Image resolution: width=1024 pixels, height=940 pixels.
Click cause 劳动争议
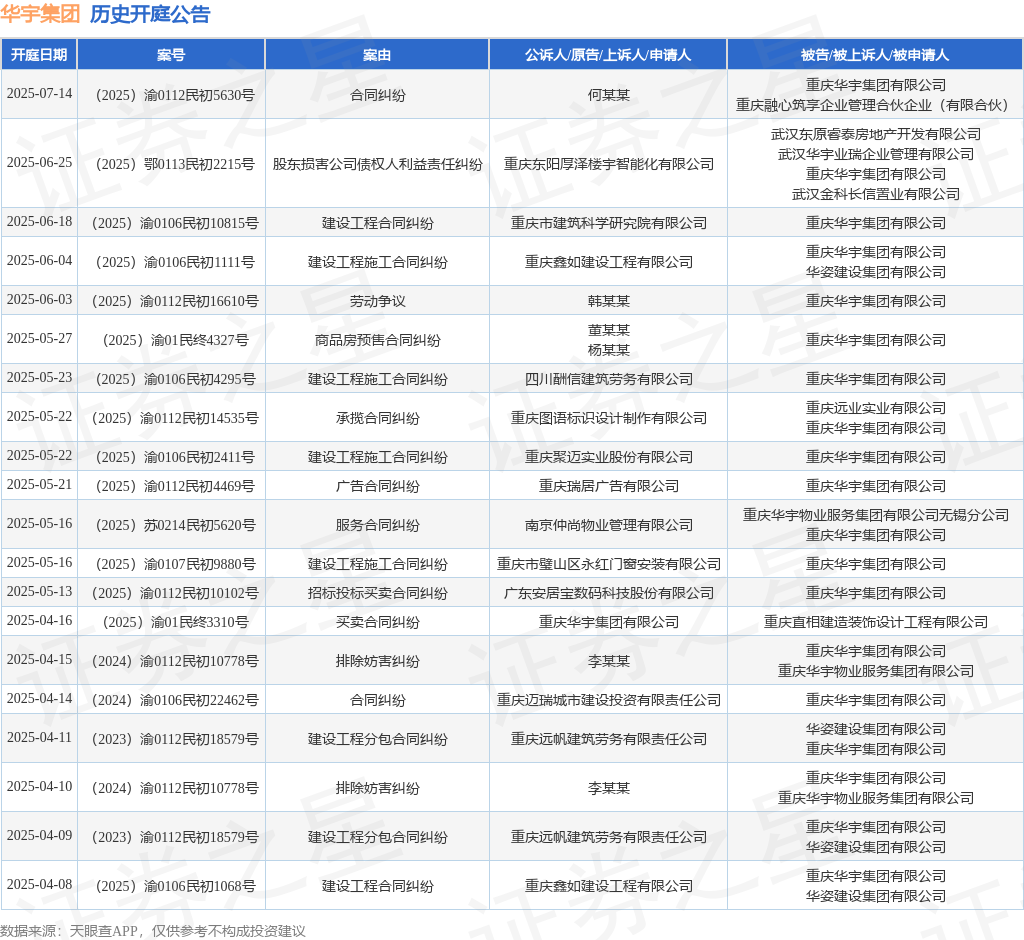coord(377,301)
